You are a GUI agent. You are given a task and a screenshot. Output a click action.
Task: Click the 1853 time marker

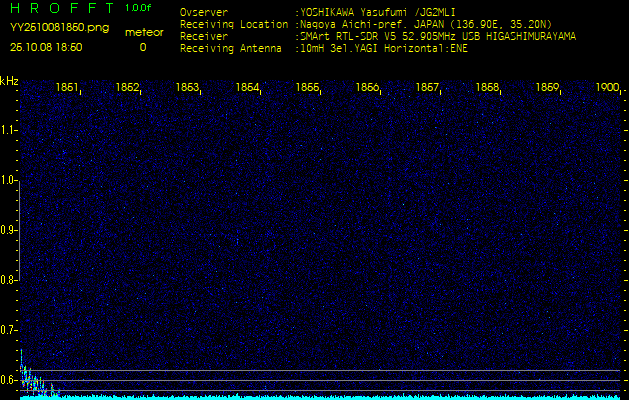[187, 87]
